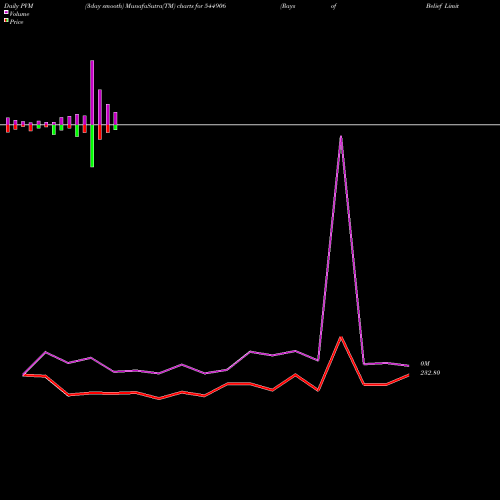Click the 'Volume' legend label
This screenshot has height=500, width=500.
(19, 14)
